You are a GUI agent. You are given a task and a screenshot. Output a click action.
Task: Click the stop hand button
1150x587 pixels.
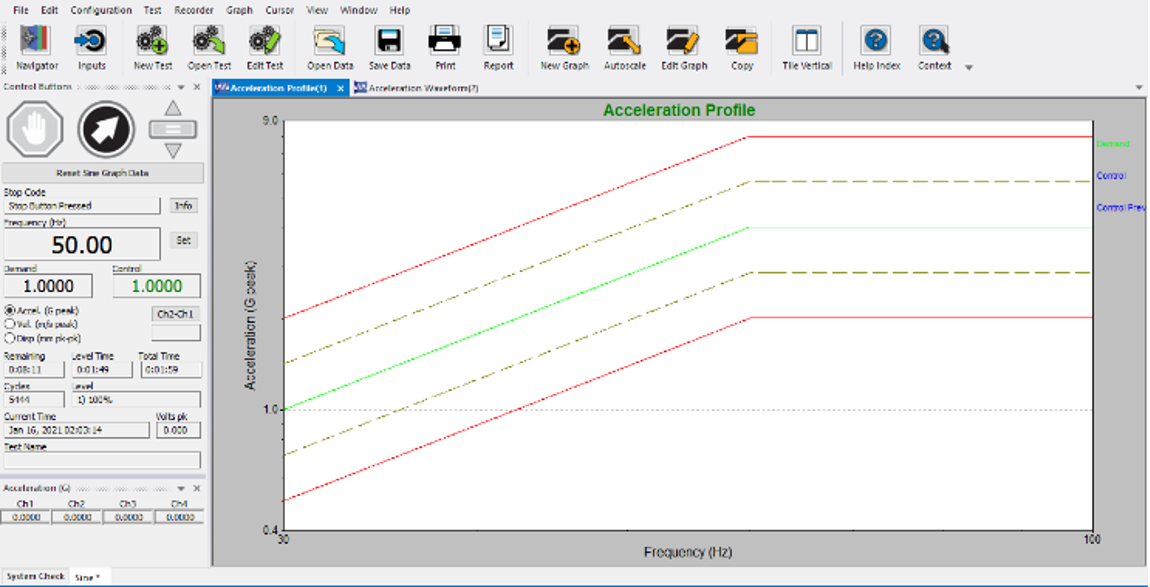tap(34, 130)
